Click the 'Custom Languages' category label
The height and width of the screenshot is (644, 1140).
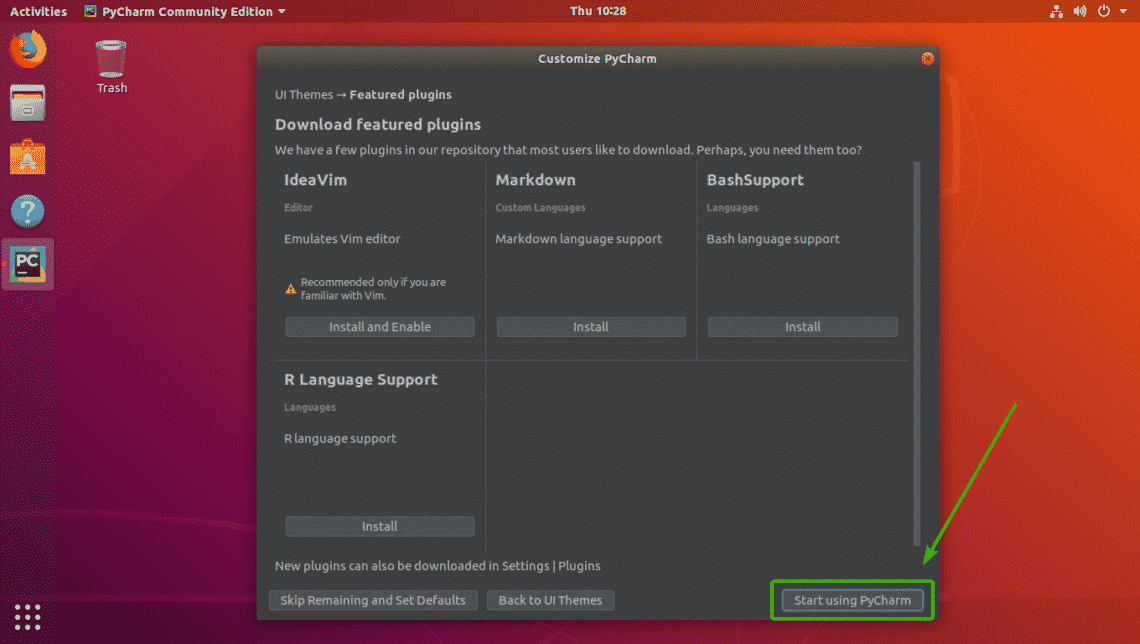(x=540, y=208)
